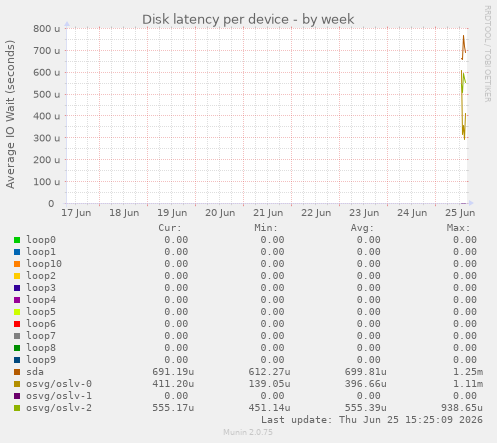Screen dimensions: 497x443
Task: Click the loop3 dark blue legend swatch
Action: point(17,288)
